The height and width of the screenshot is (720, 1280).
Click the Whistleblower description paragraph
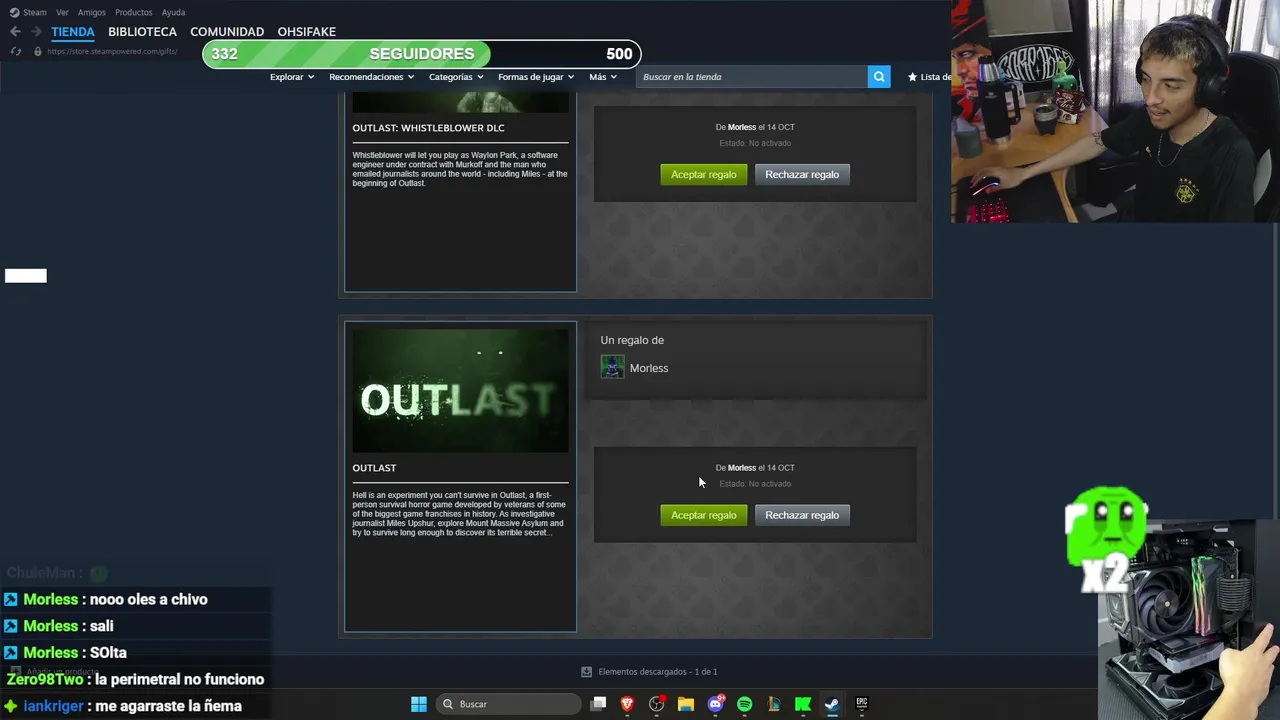pos(459,169)
